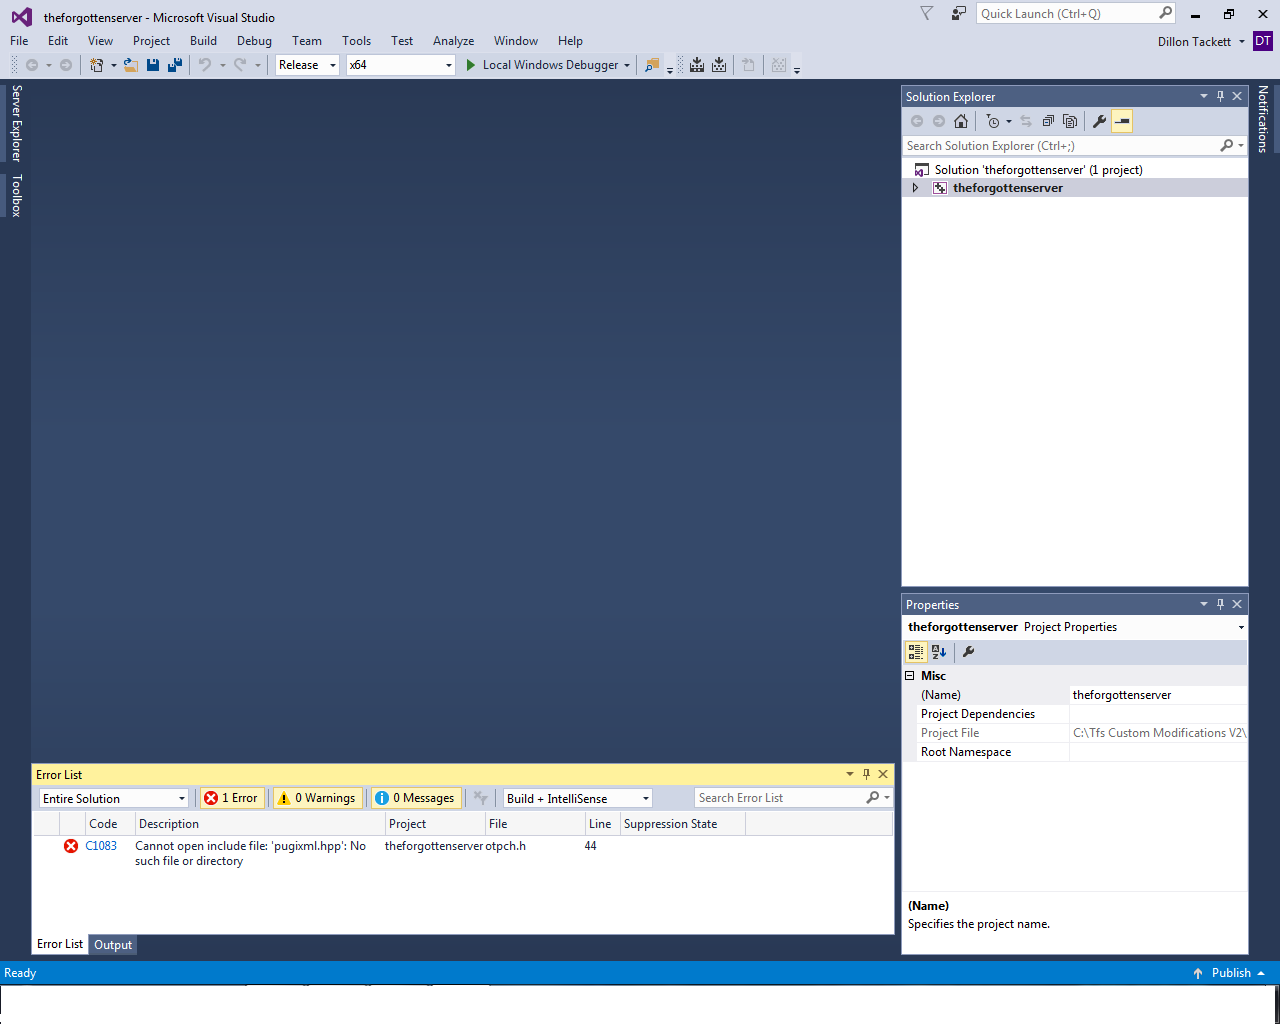This screenshot has width=1280, height=1024.
Task: Open the debugger target dropdown arrow
Action: pyautogui.click(x=627, y=65)
